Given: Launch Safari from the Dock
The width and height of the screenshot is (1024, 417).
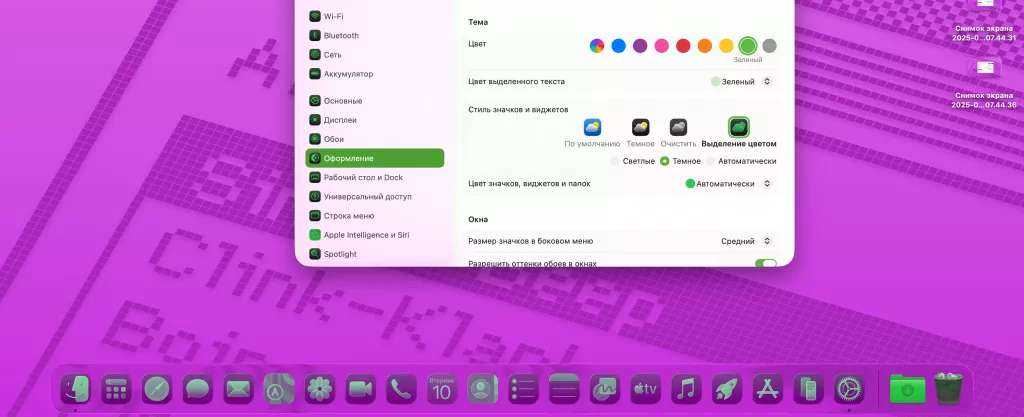Looking at the screenshot, I should pos(157,390).
